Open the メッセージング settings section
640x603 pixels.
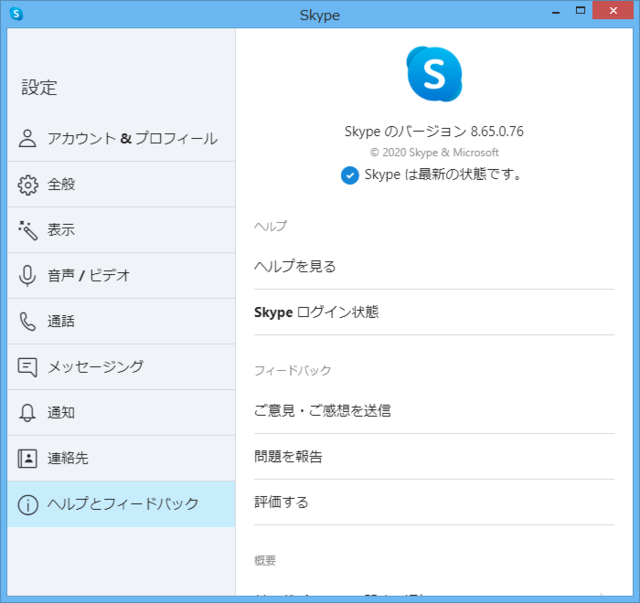[x=121, y=367]
